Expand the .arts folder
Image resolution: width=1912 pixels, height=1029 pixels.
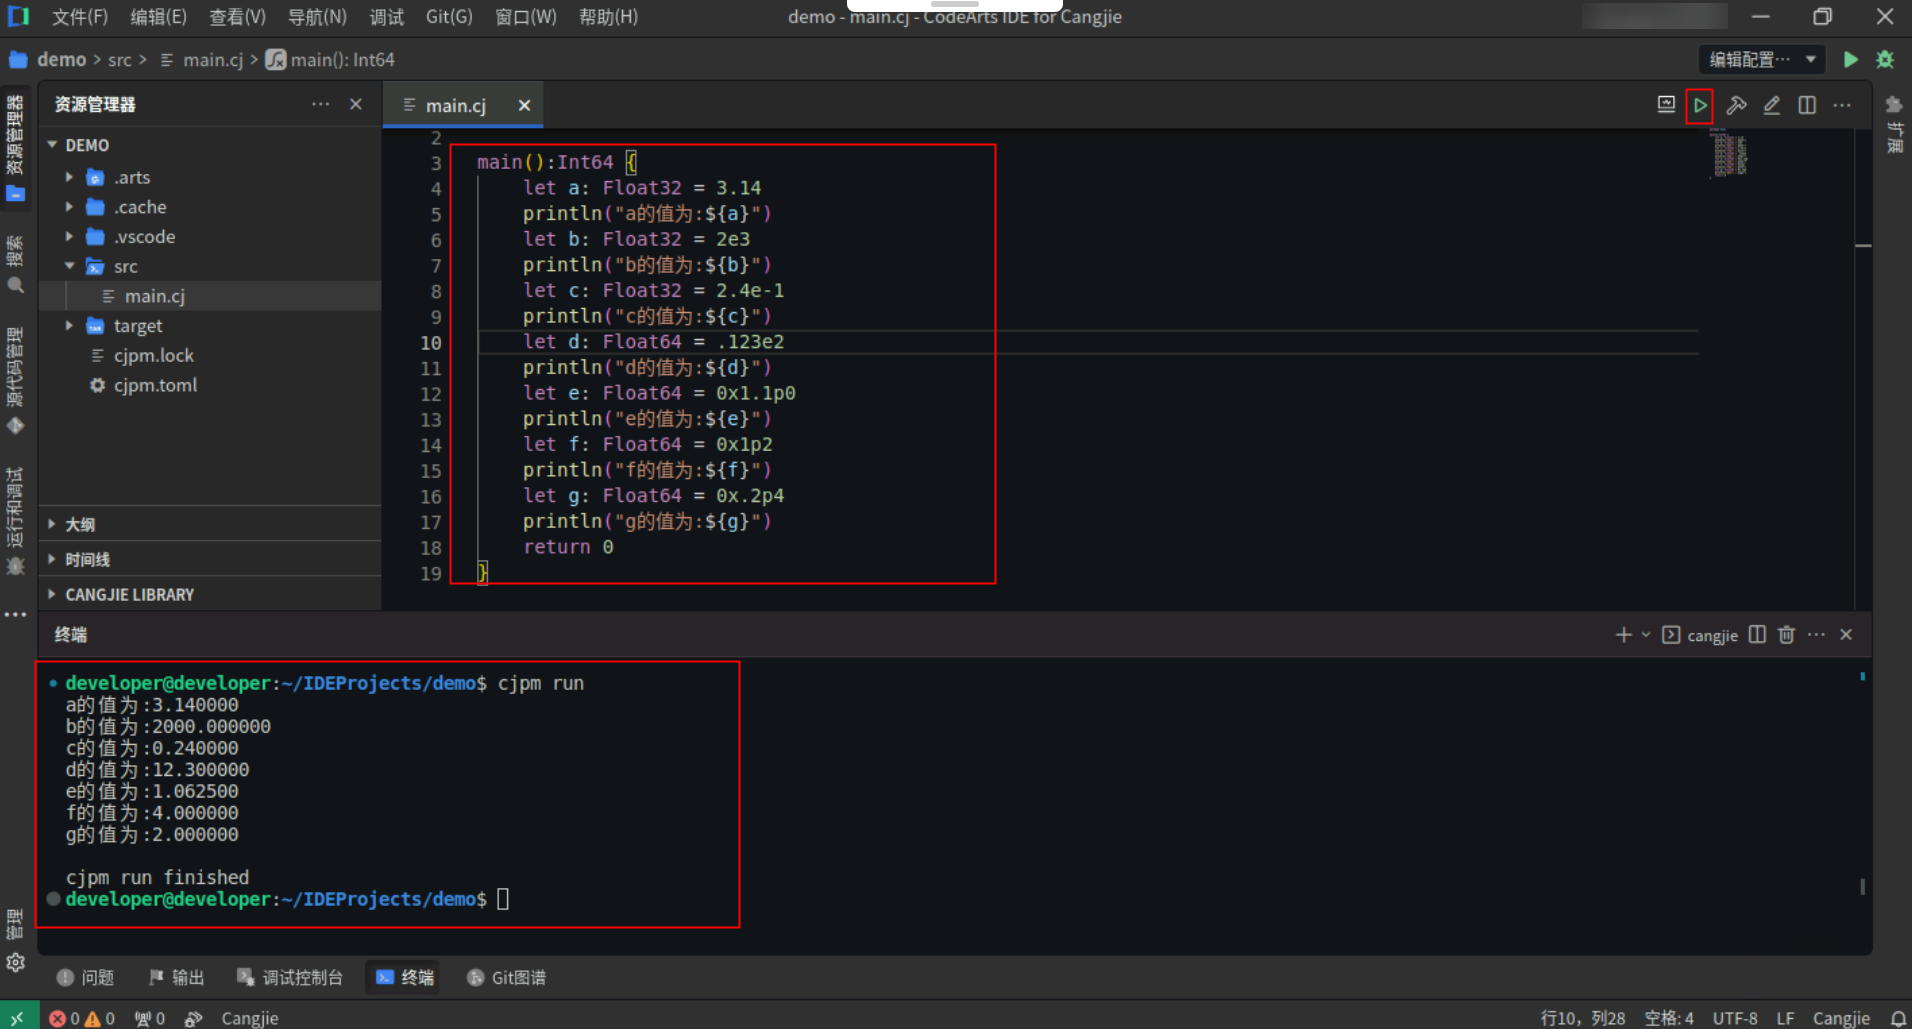click(69, 177)
